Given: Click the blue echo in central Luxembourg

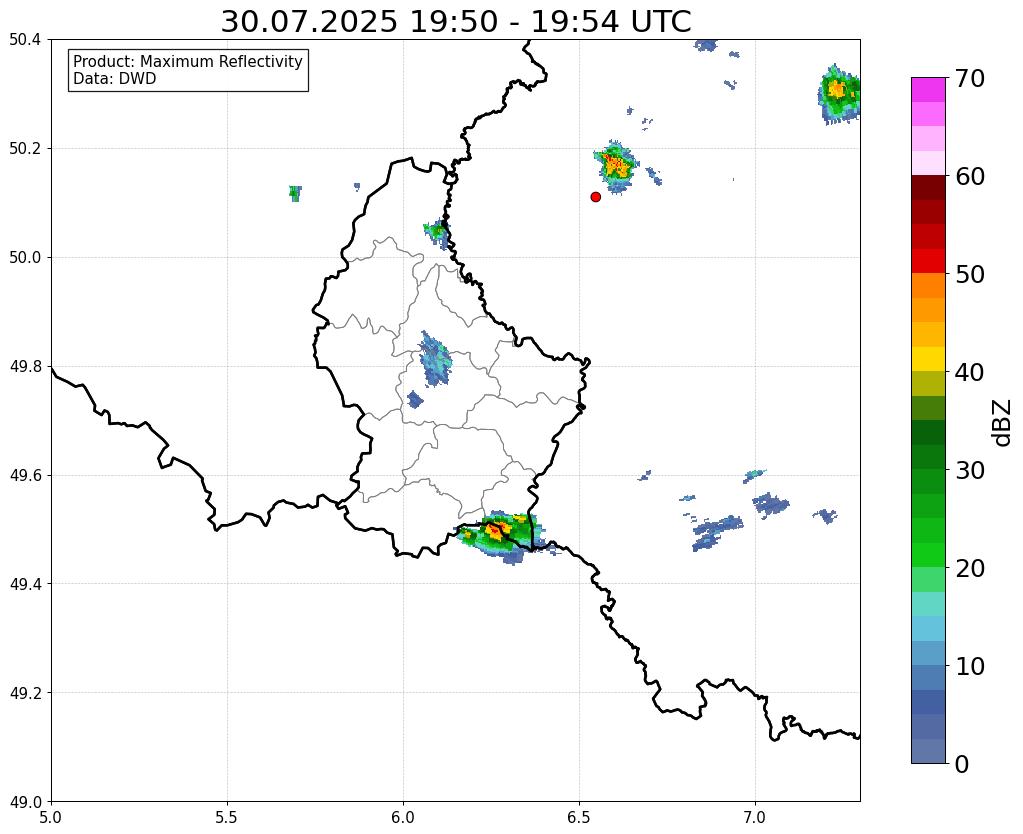Looking at the screenshot, I should (435, 358).
